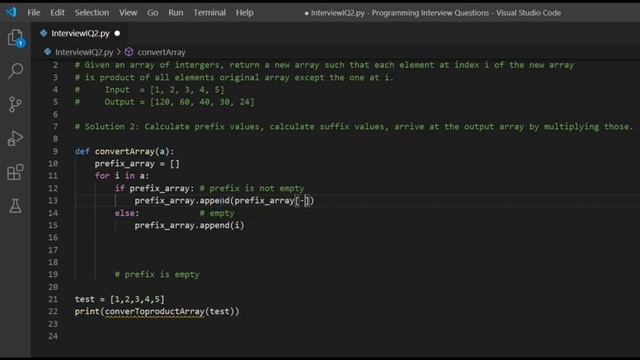This screenshot has width=640, height=360.
Task: Open the Testing flask icon
Action: 15,206
